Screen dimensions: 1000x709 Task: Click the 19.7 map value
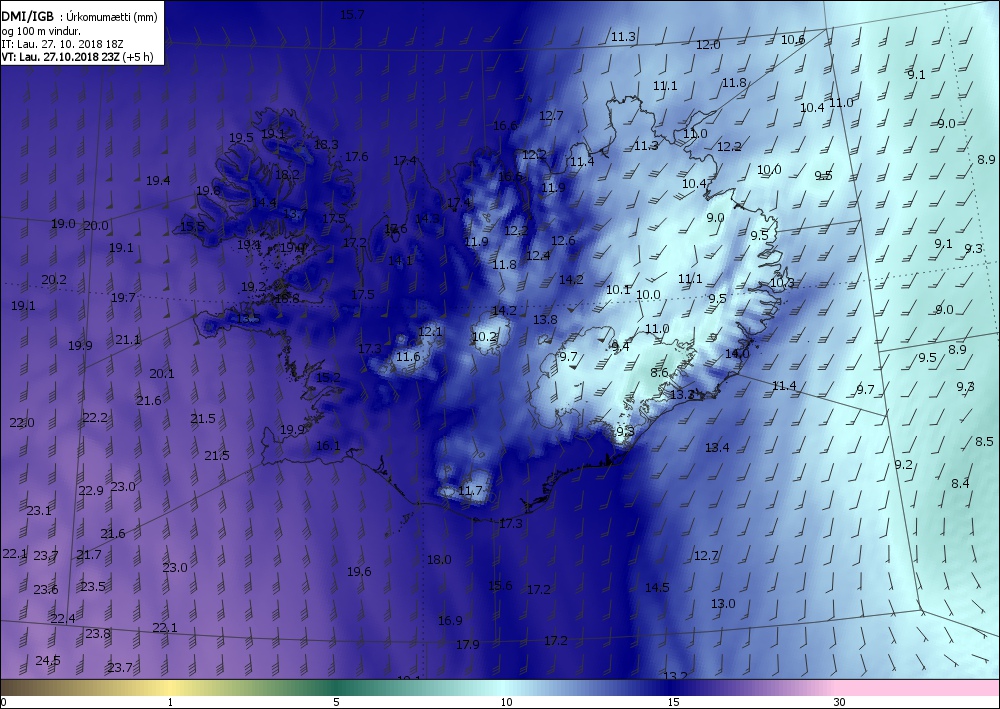tap(123, 298)
